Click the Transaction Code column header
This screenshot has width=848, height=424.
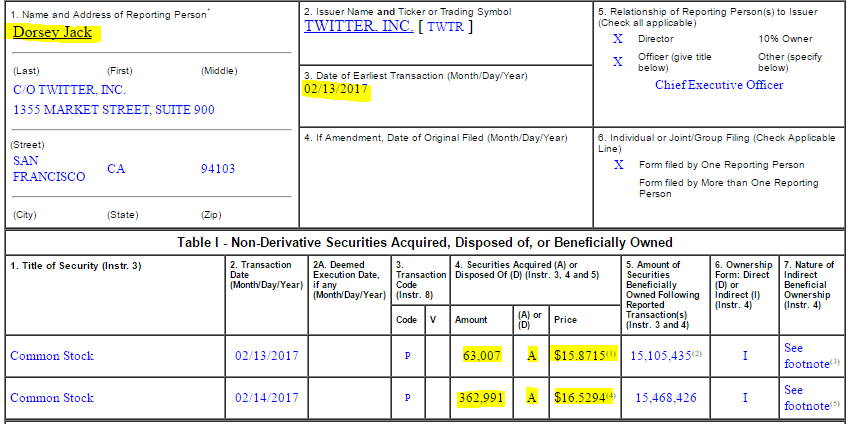coord(421,280)
